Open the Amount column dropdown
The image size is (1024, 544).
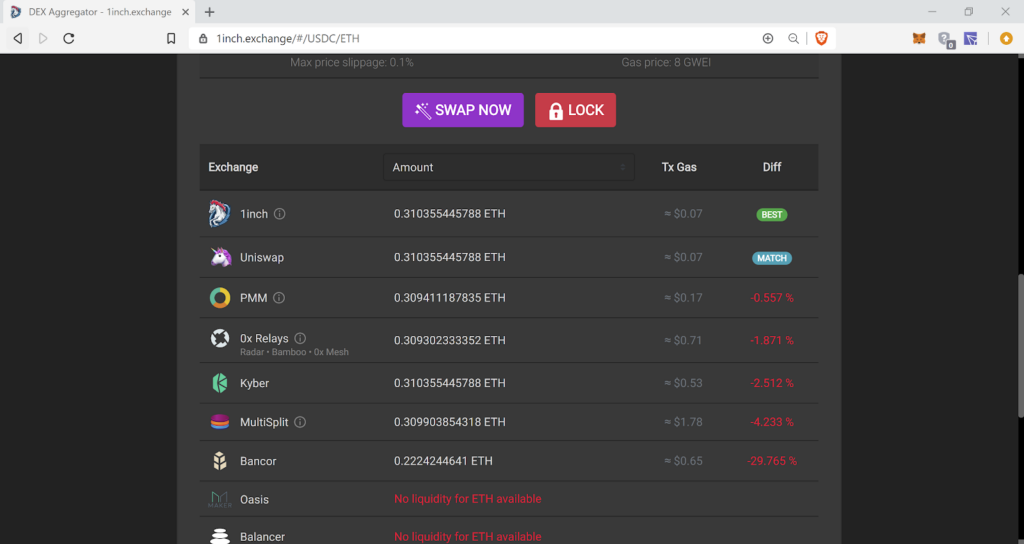[x=508, y=167]
